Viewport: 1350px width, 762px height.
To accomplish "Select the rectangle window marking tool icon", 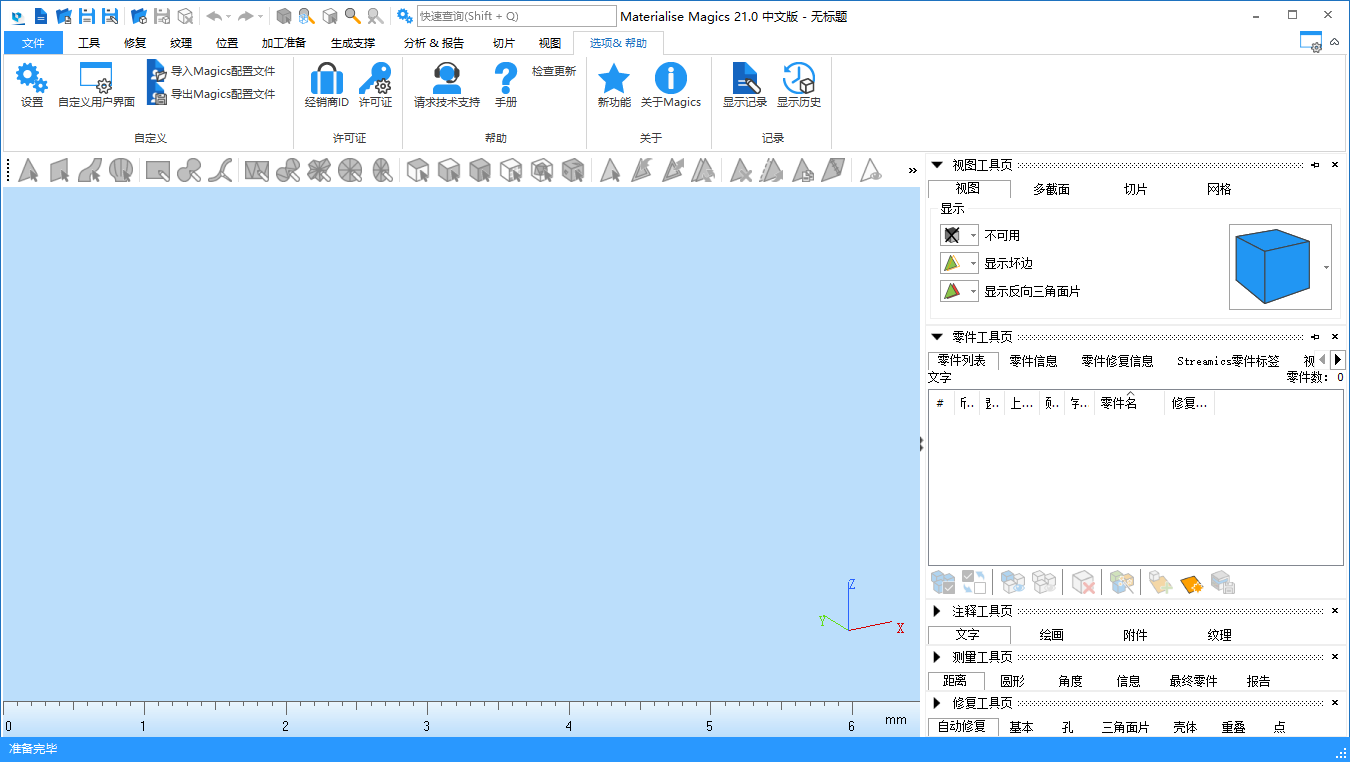I will pyautogui.click(x=158, y=171).
